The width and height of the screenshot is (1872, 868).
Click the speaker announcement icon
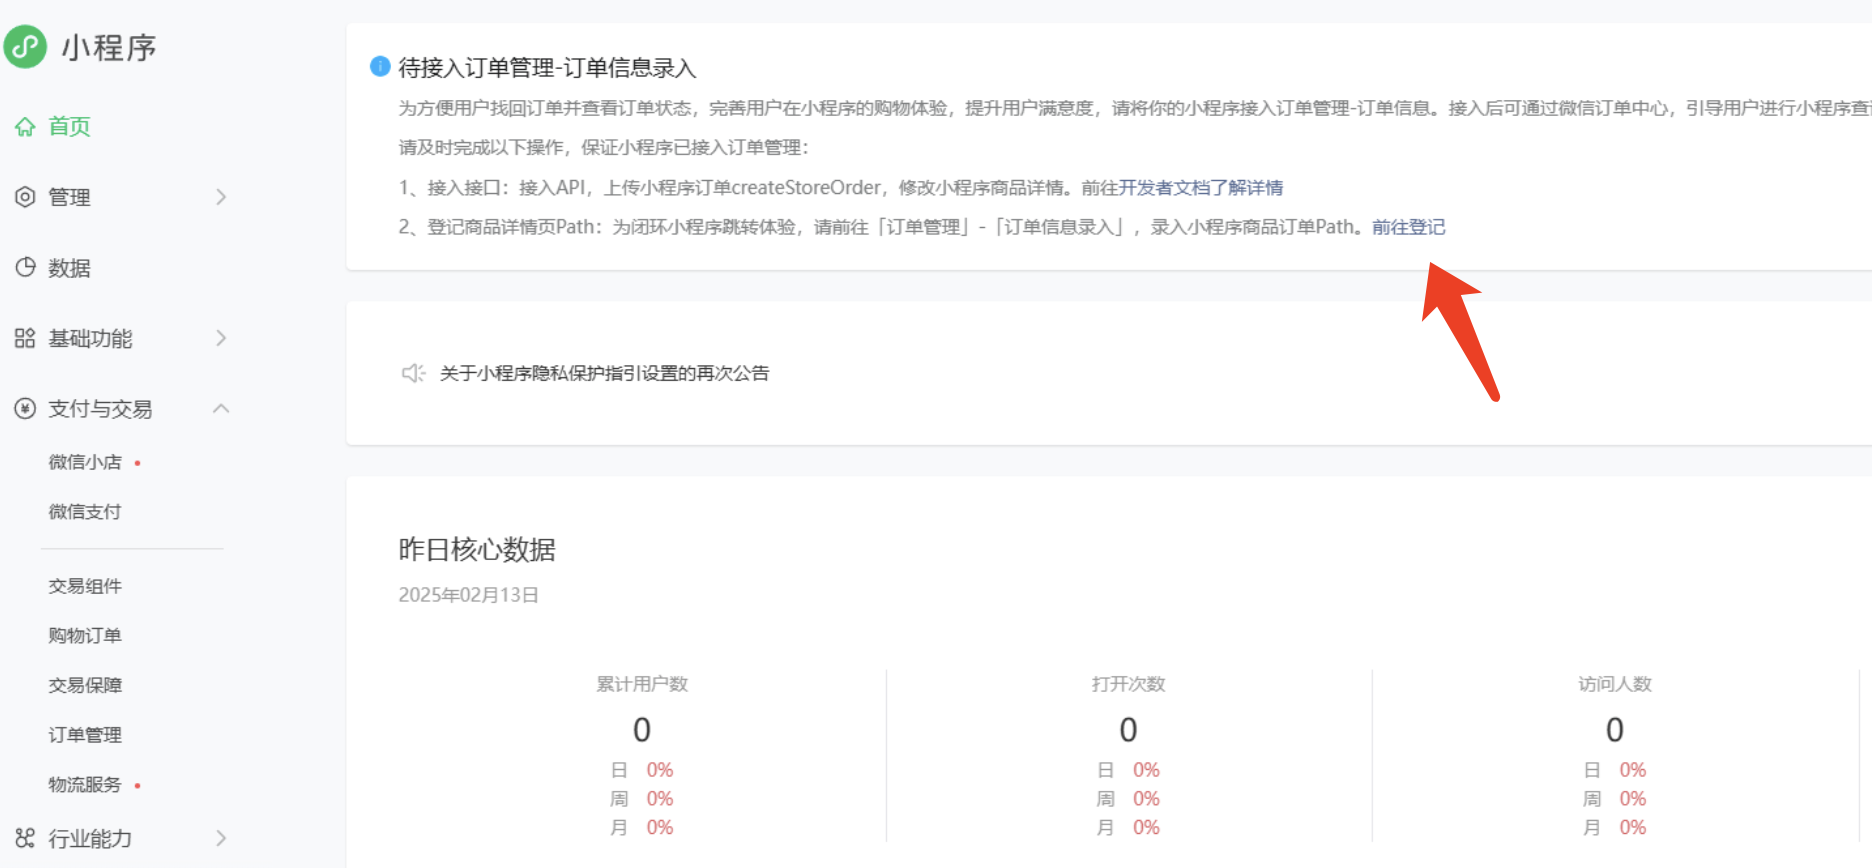[x=413, y=373]
